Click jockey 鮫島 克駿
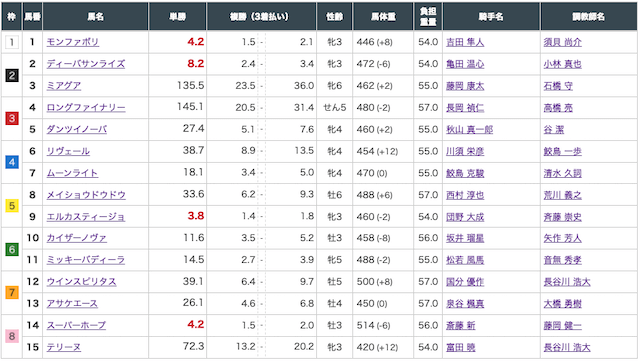This screenshot has height=361, width=640. [465, 173]
